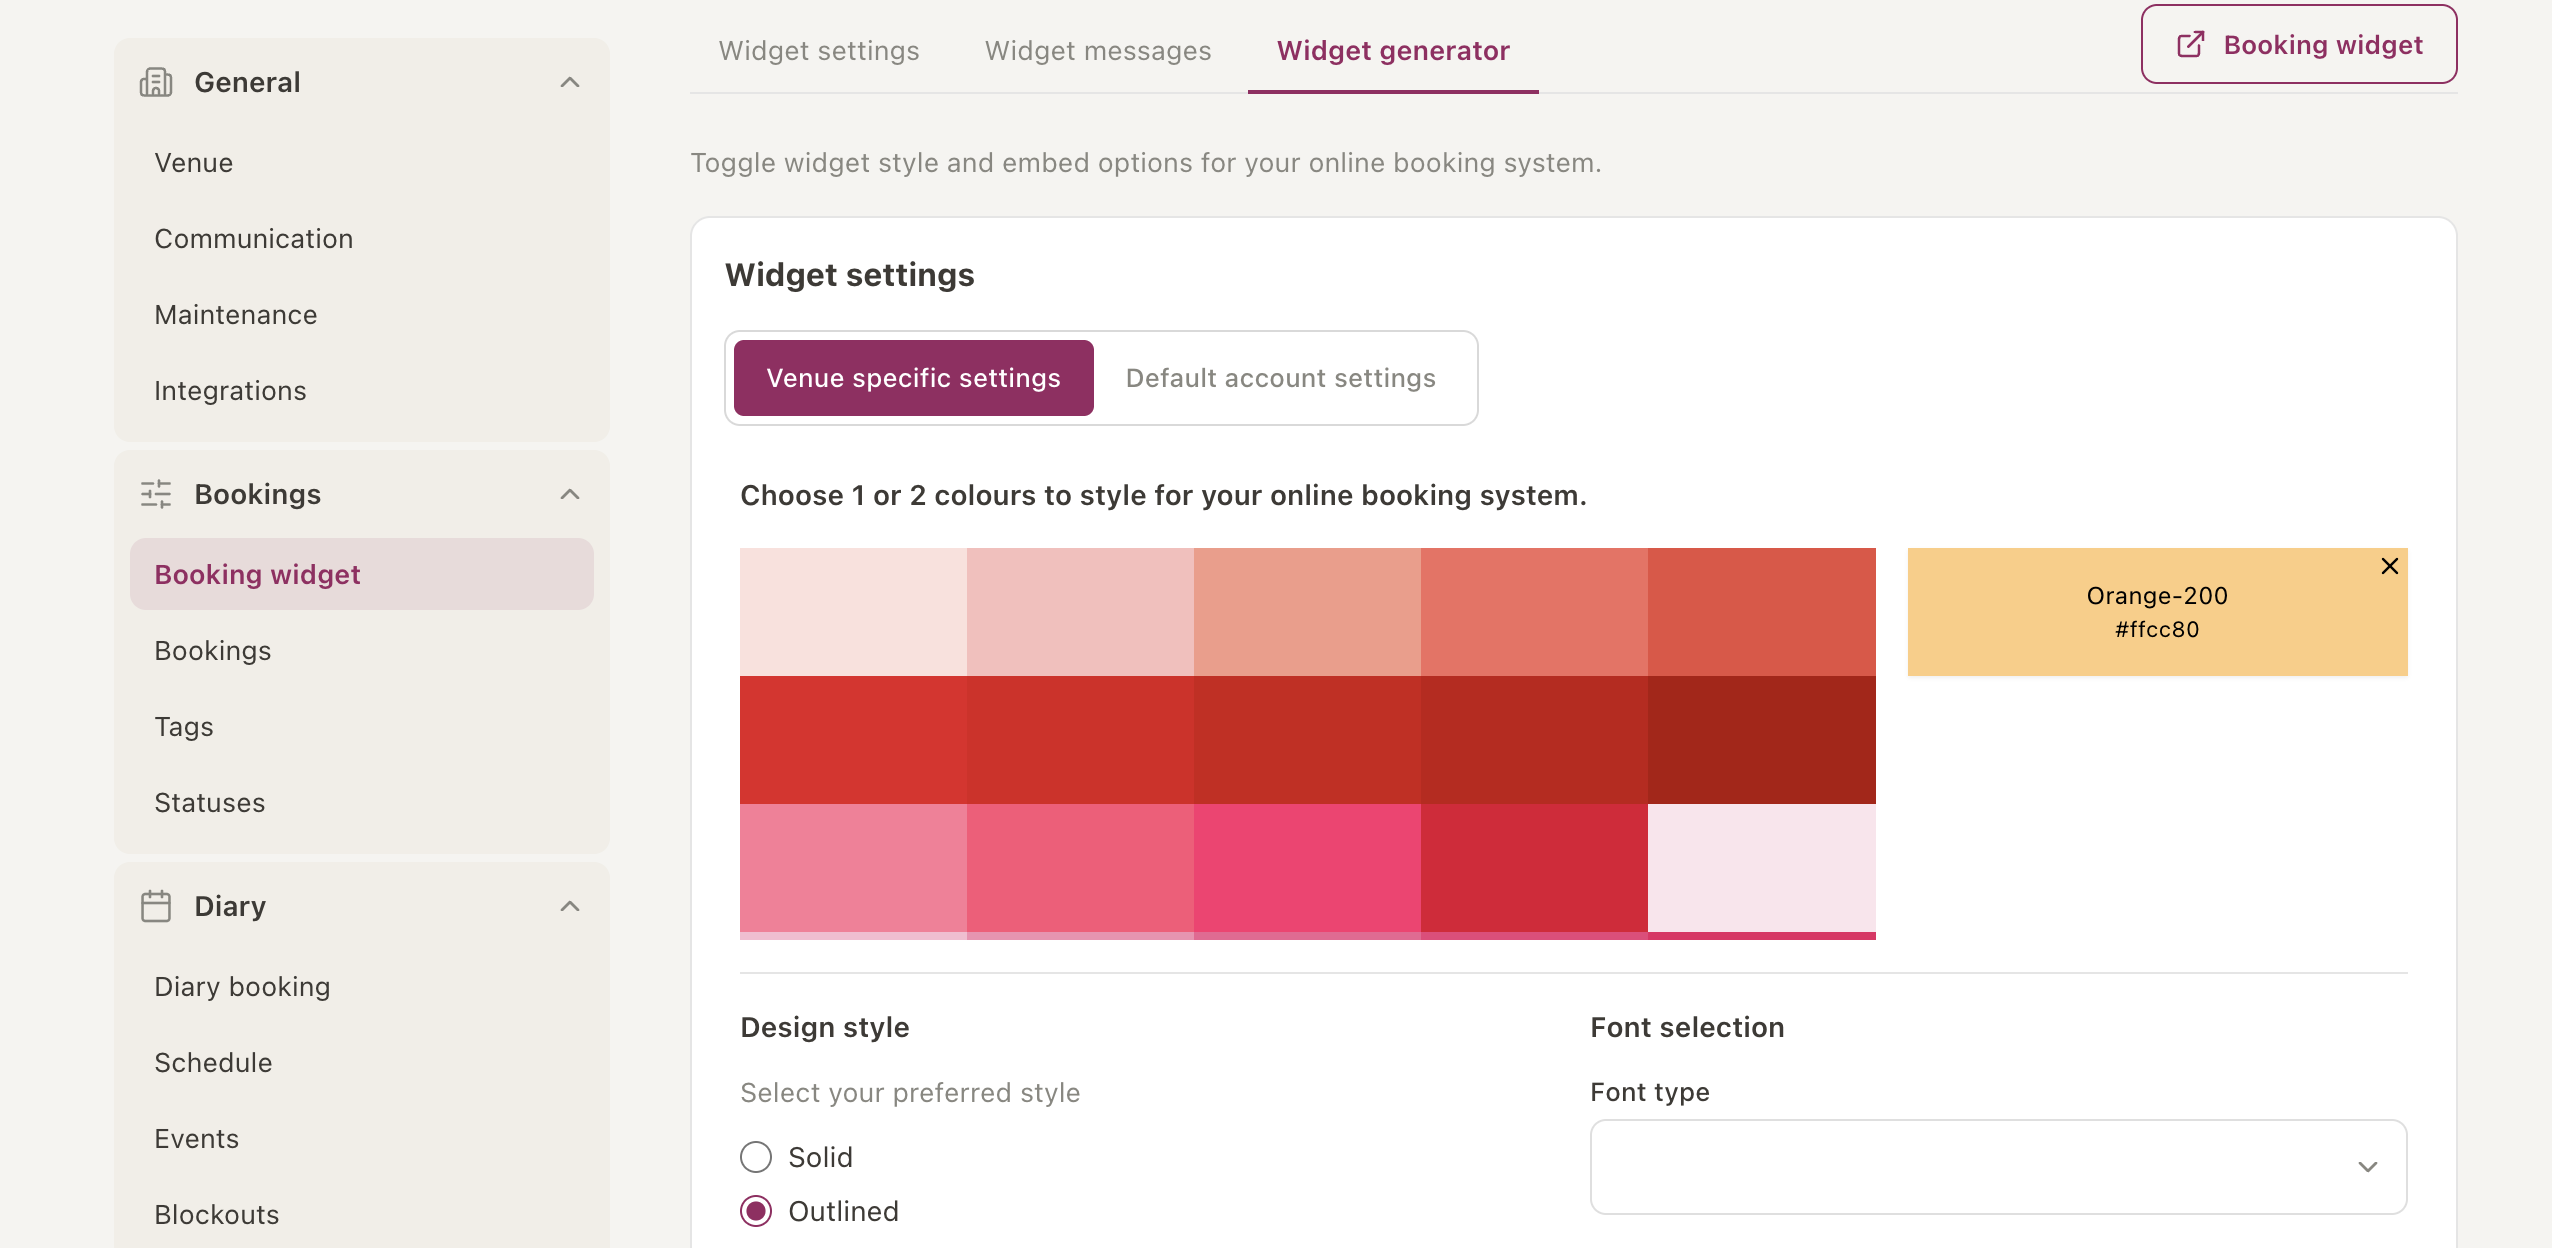
Task: Collapse the Diary section
Action: [x=570, y=906]
